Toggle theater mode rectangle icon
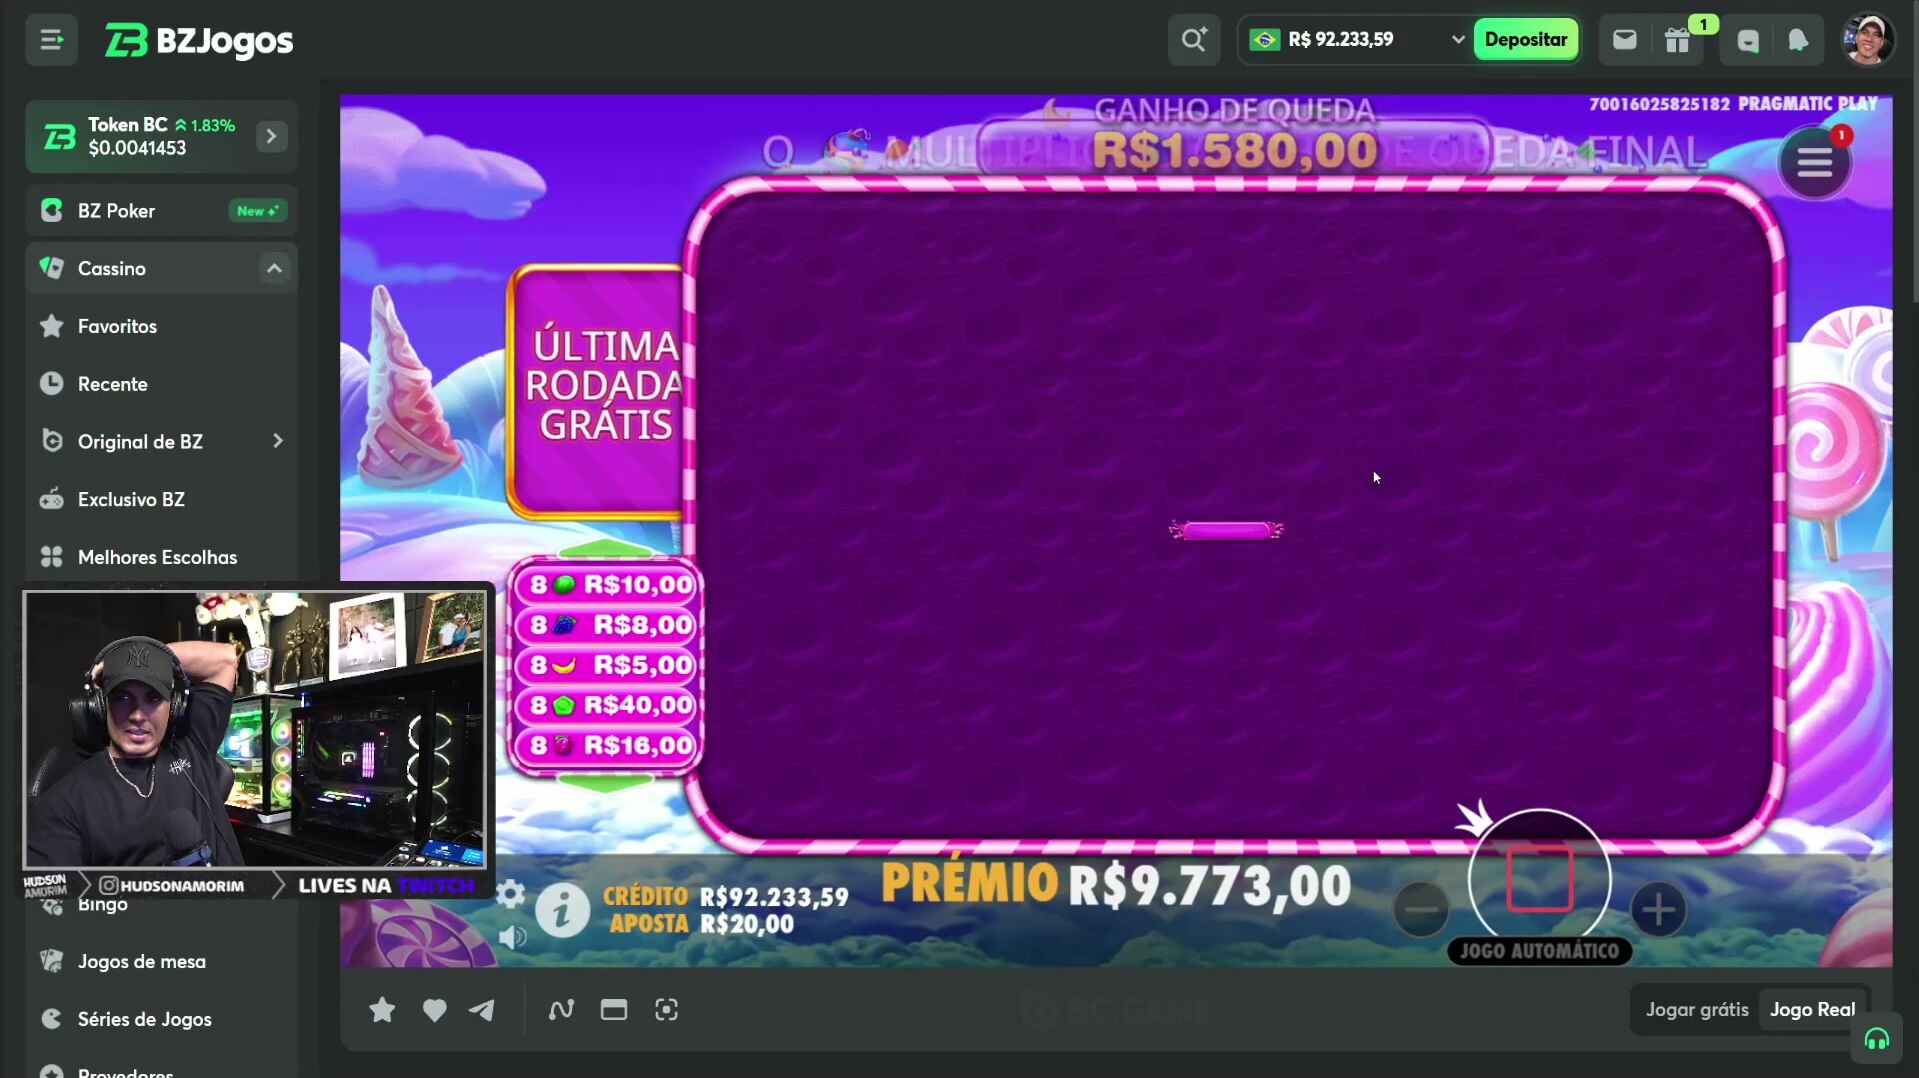 tap(614, 1010)
